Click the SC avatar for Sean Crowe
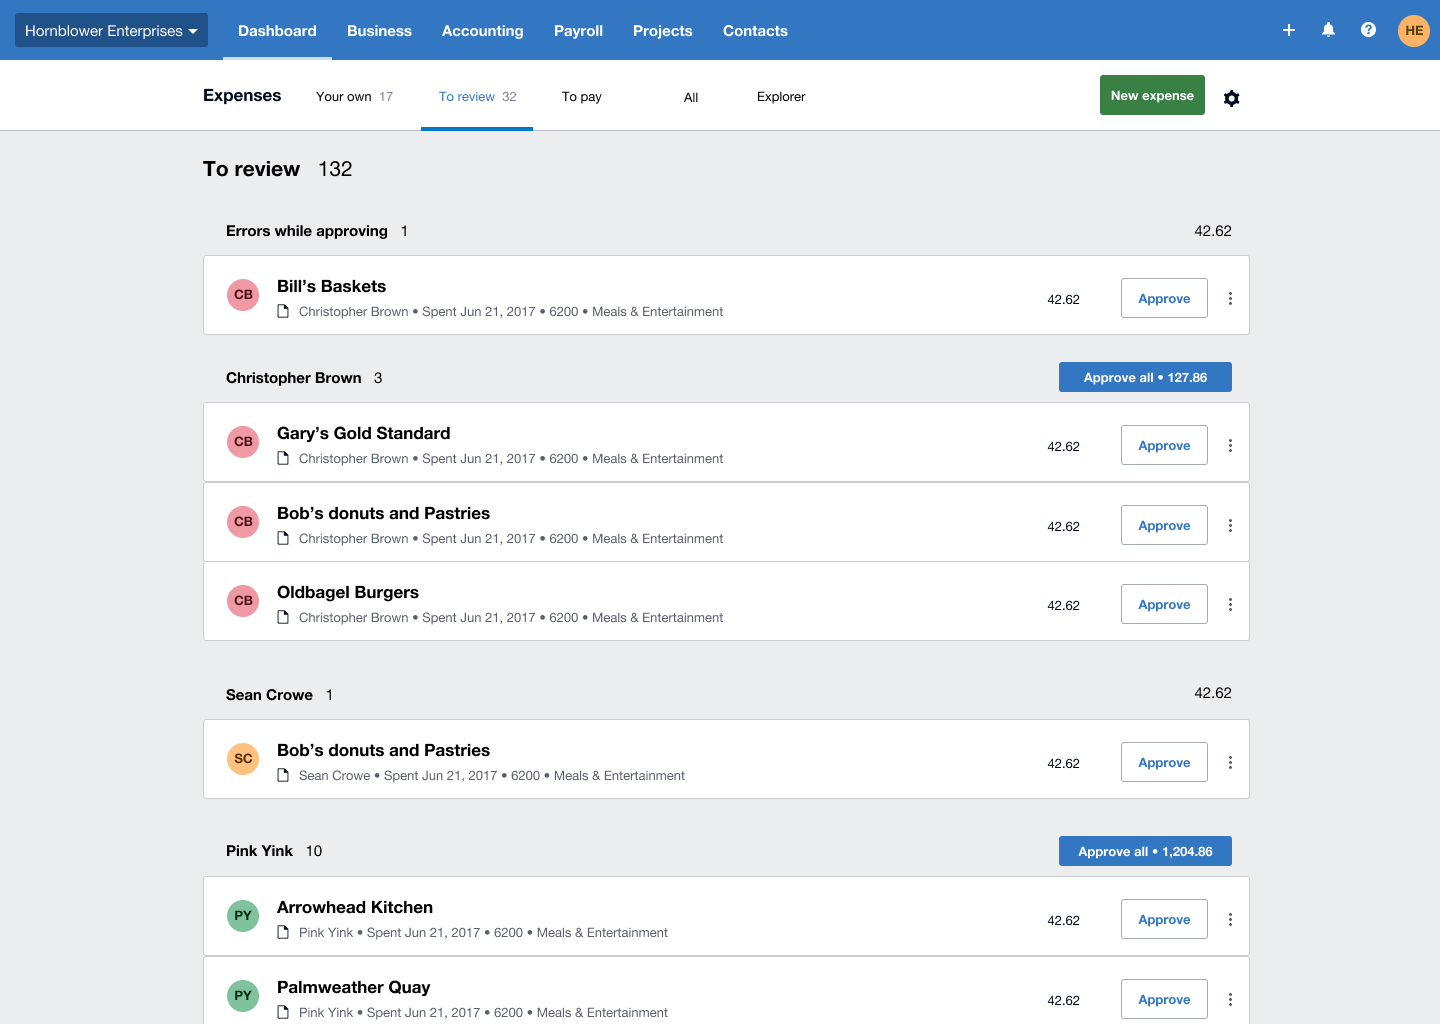 click(243, 759)
